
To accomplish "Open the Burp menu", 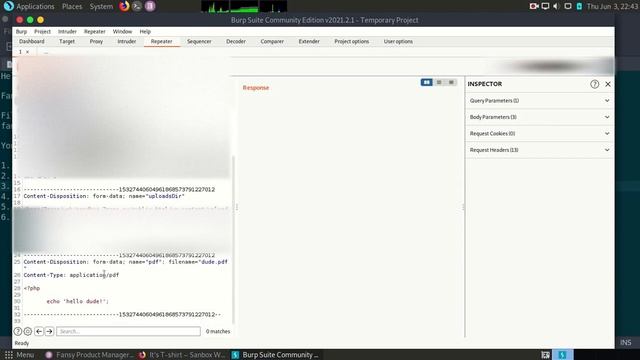I will point(21,31).
